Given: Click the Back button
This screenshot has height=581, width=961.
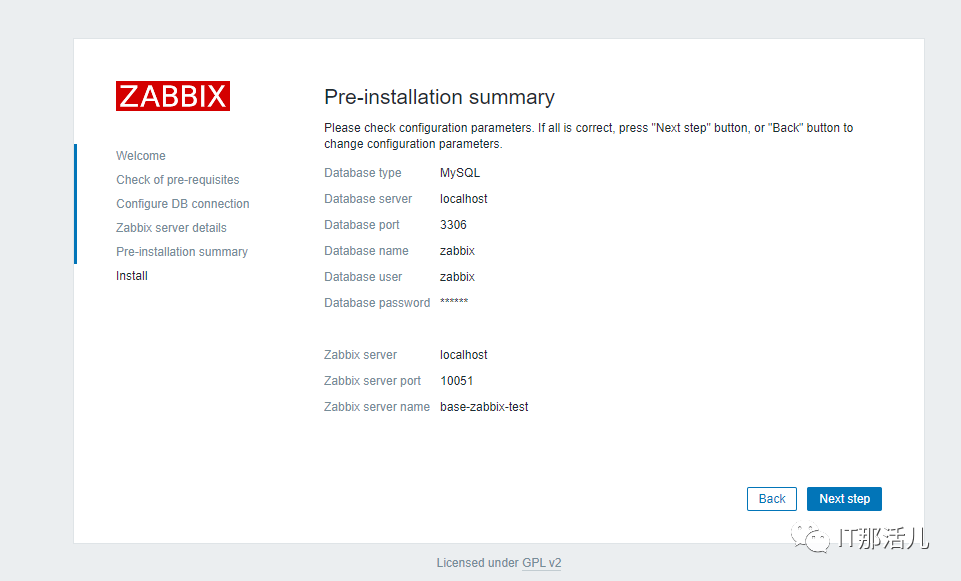Looking at the screenshot, I should [772, 499].
